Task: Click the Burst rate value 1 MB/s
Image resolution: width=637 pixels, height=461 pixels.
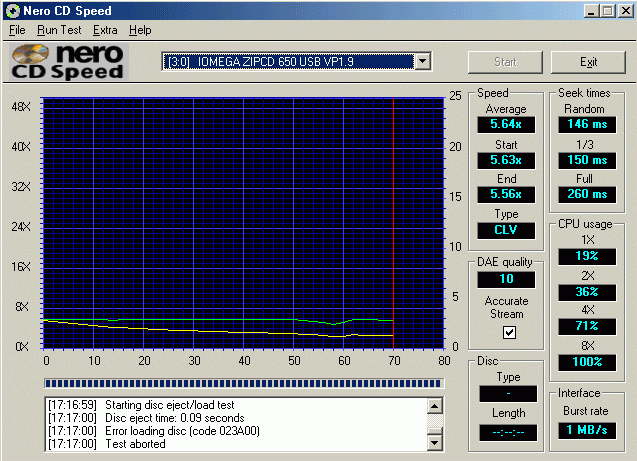Action: point(587,430)
